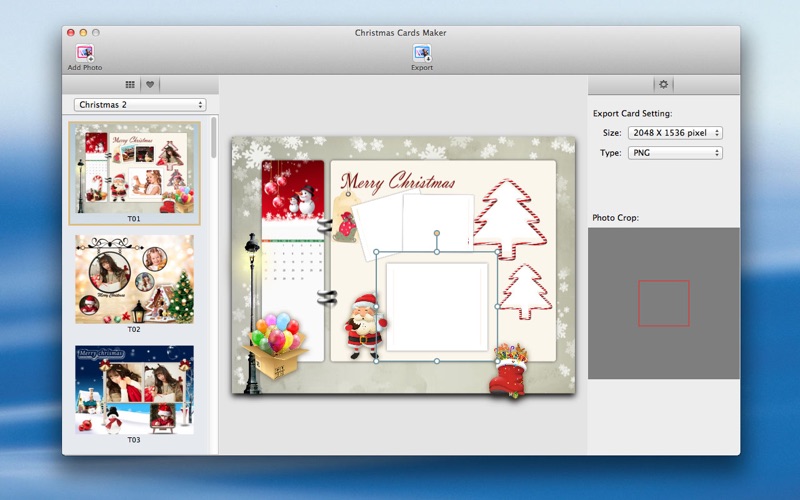800x500 pixels.
Task: Click the top-left resize handle of selected frame
Action: [x=377, y=252]
